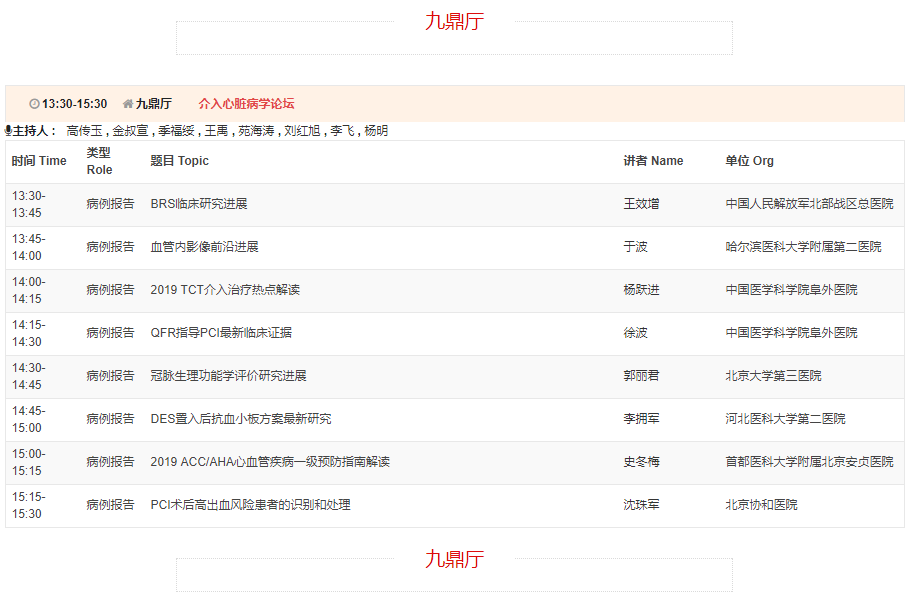Select topic QFR指导PCI最新临床证据
Viewport: 909px width, 610px height.
pos(221,332)
